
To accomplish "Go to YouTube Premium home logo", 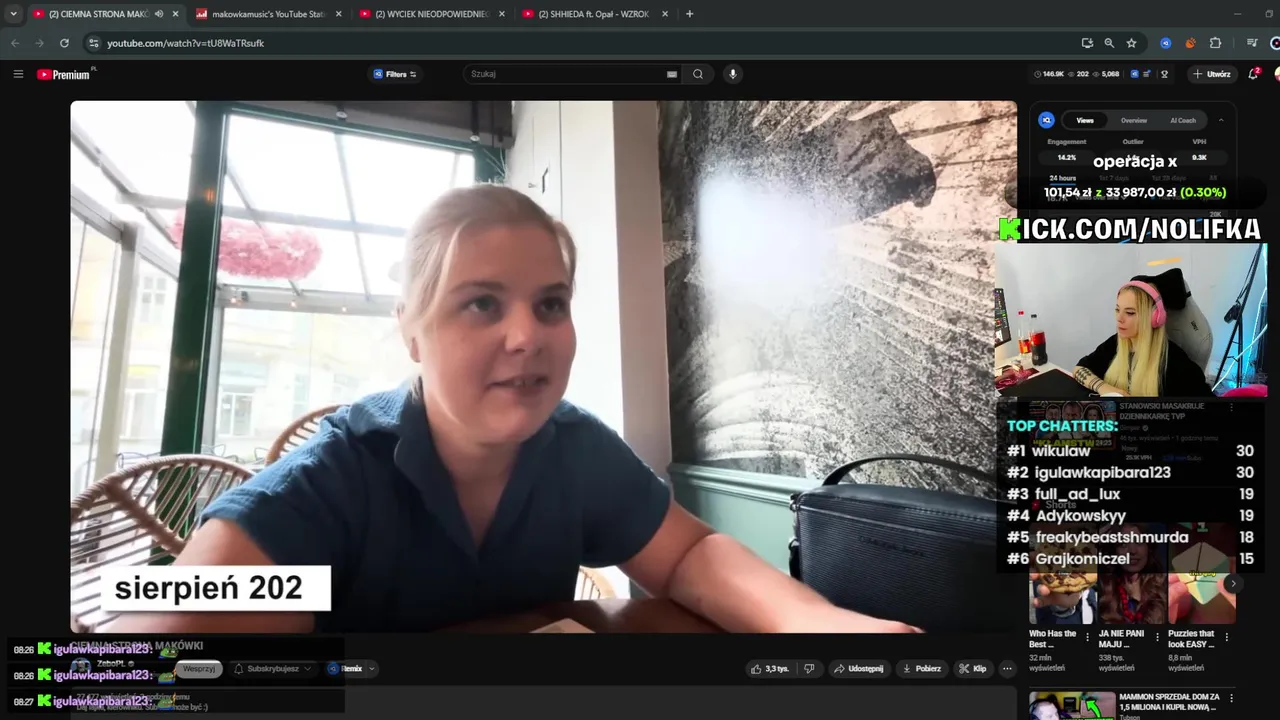I will [65, 74].
